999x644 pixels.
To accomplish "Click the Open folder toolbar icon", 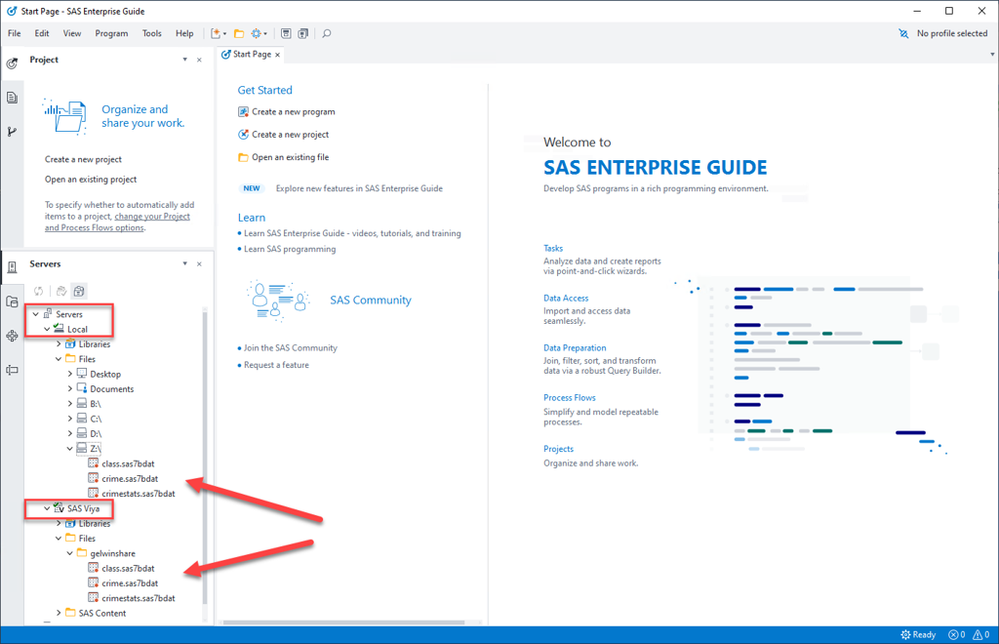I will coord(239,34).
